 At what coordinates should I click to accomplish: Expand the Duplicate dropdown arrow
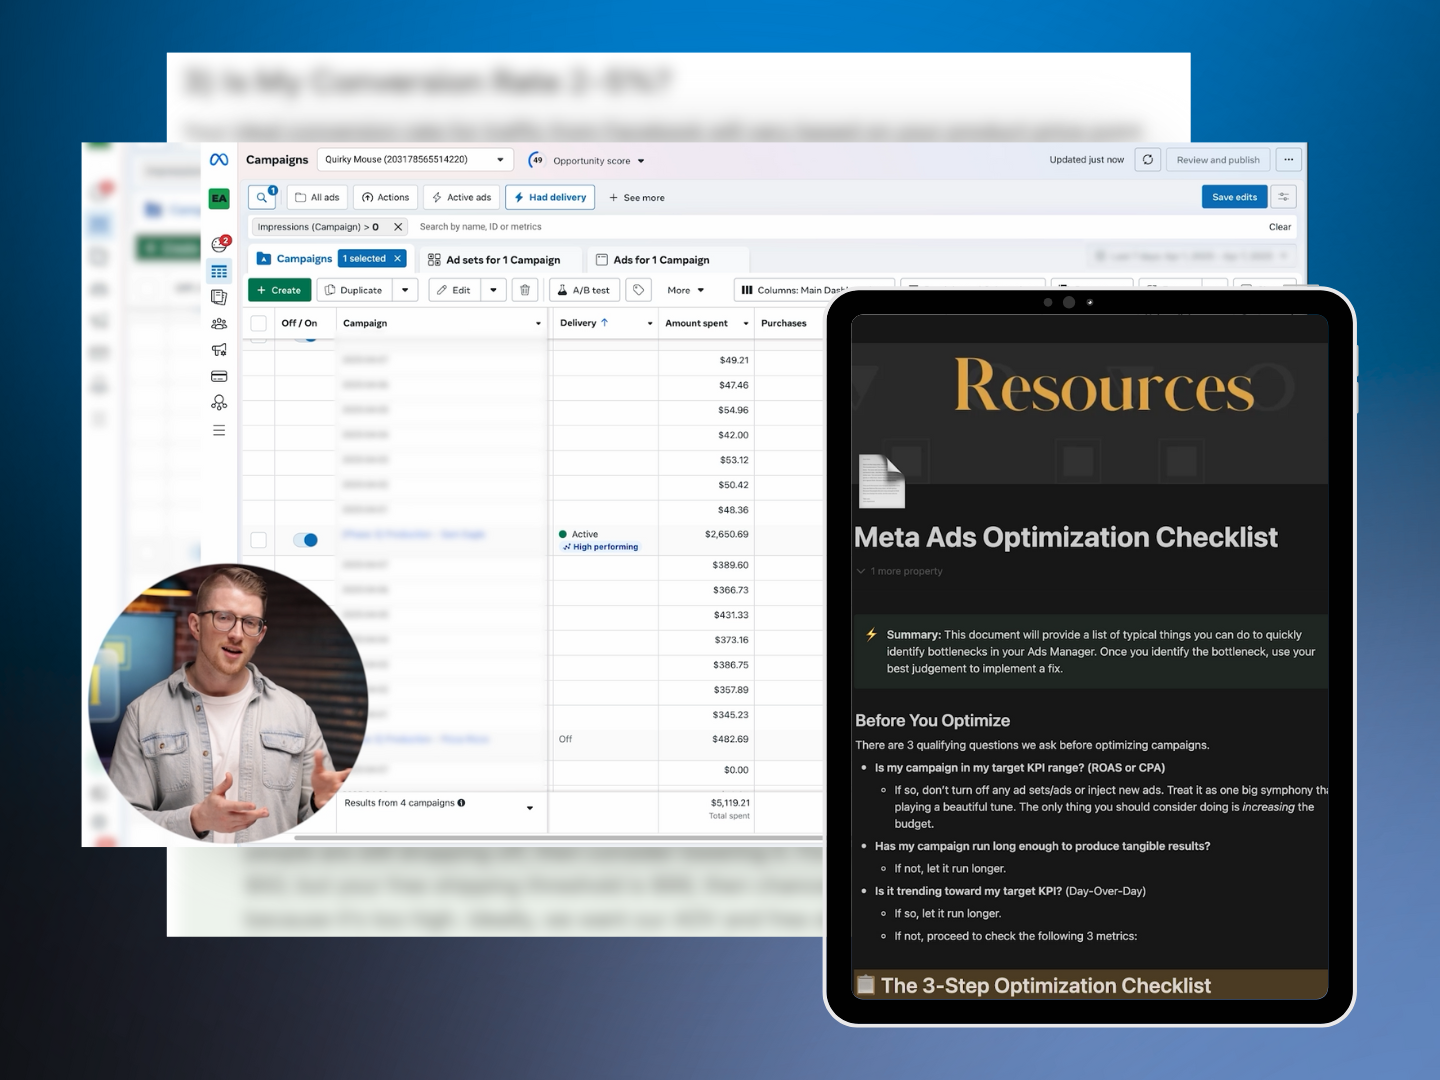tap(405, 290)
